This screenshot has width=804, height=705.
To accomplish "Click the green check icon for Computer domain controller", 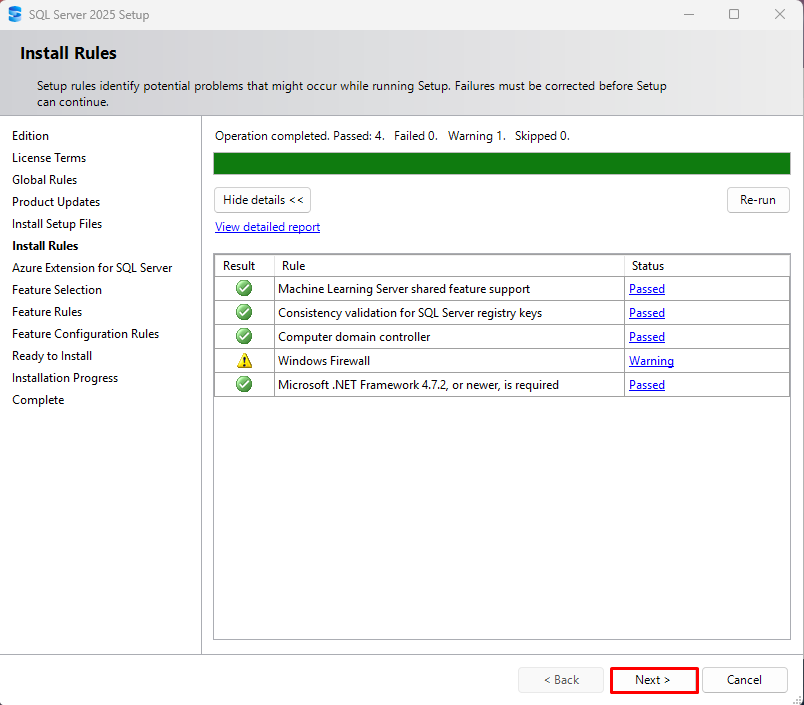I will (244, 336).
